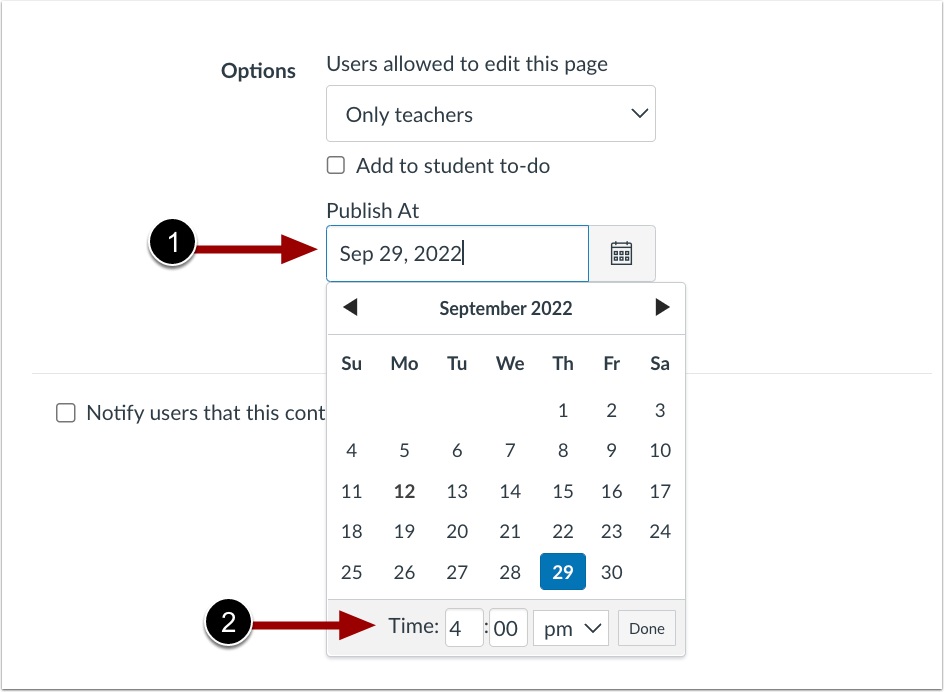Go to next month arrow

[662, 307]
